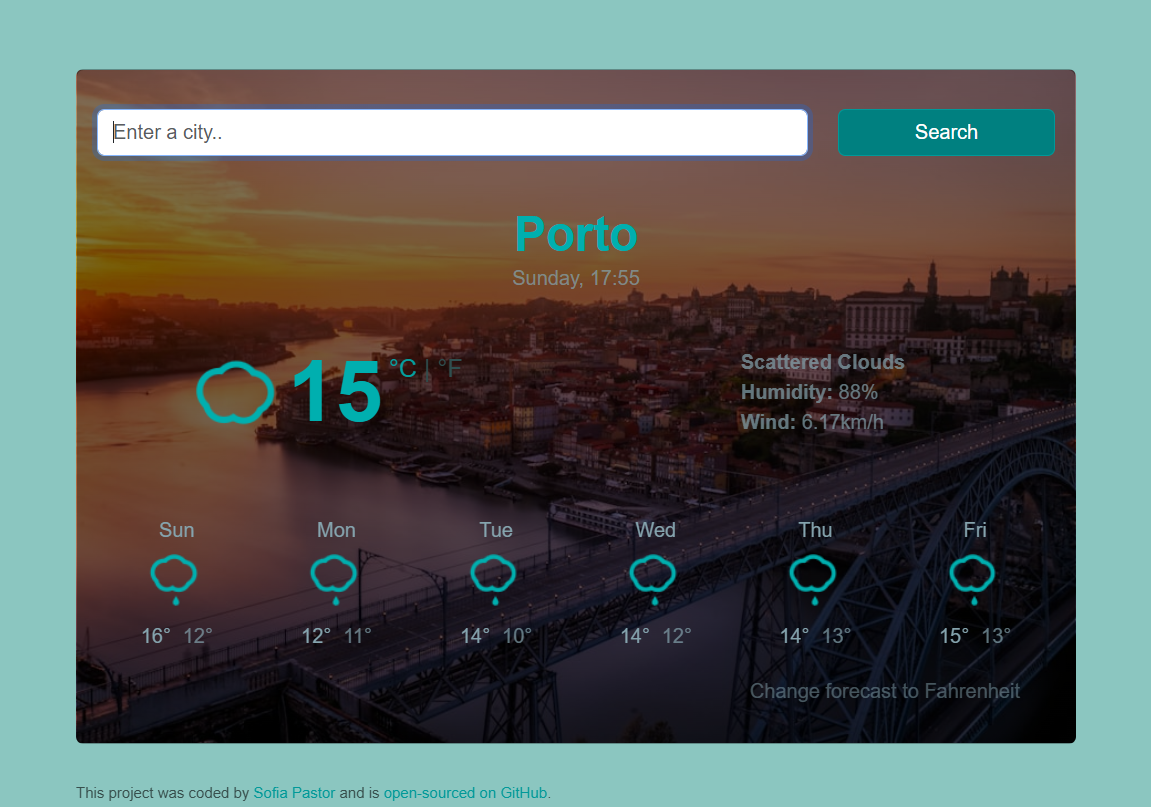
Task: Open the Sofia Pastor link
Action: point(294,793)
